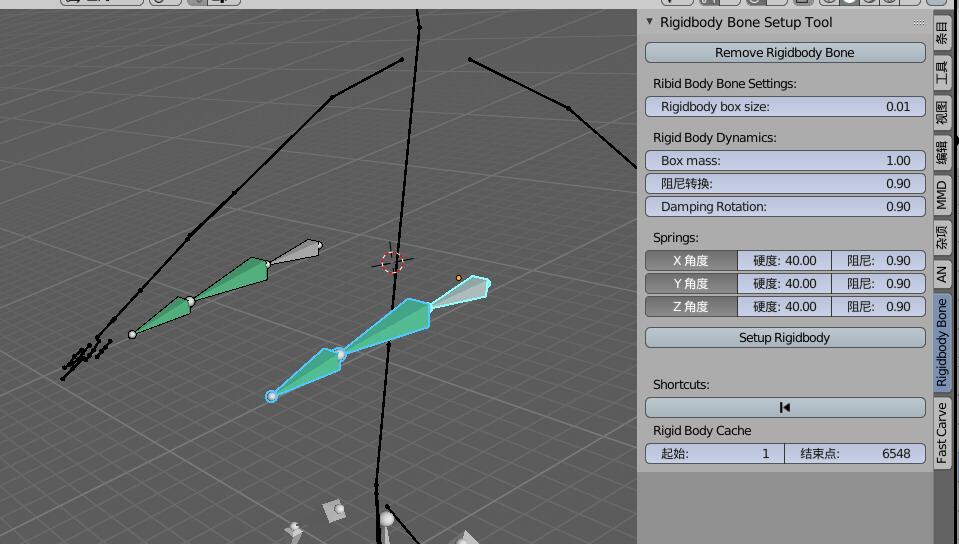The width and height of the screenshot is (959, 544).
Task: Collapse the Rigidbody Bone Setup Tool panel
Action: [650, 22]
